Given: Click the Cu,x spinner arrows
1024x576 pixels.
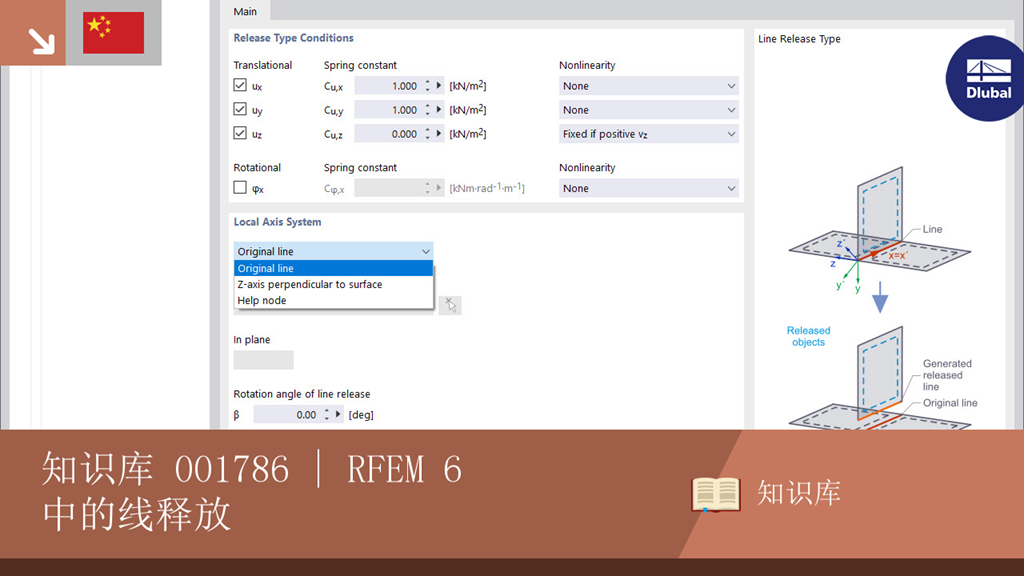Looking at the screenshot, I should [428, 86].
